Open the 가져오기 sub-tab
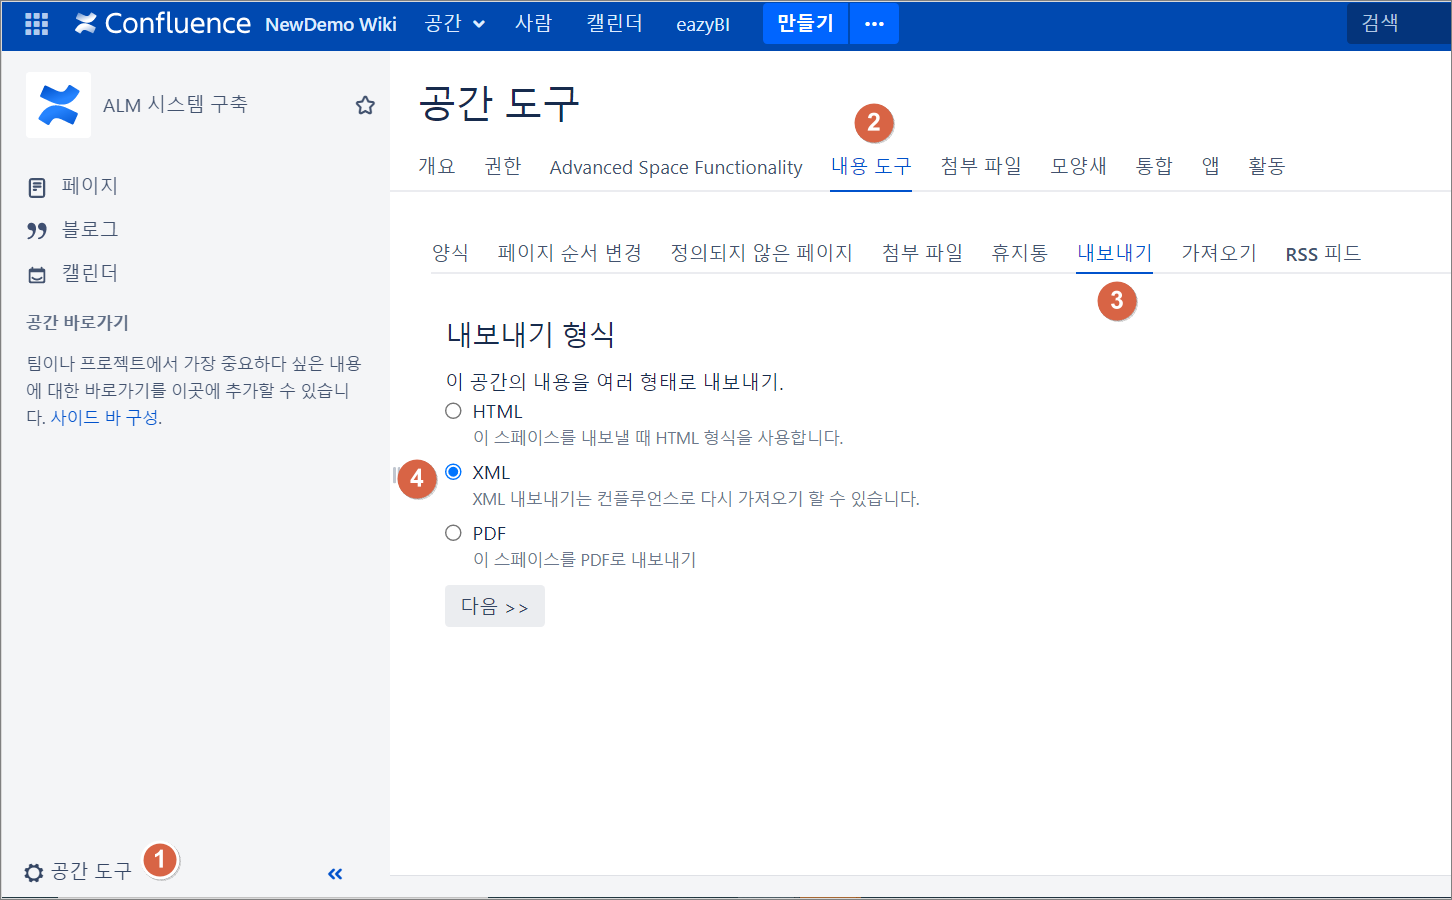This screenshot has height=900, width=1452. pos(1218,253)
